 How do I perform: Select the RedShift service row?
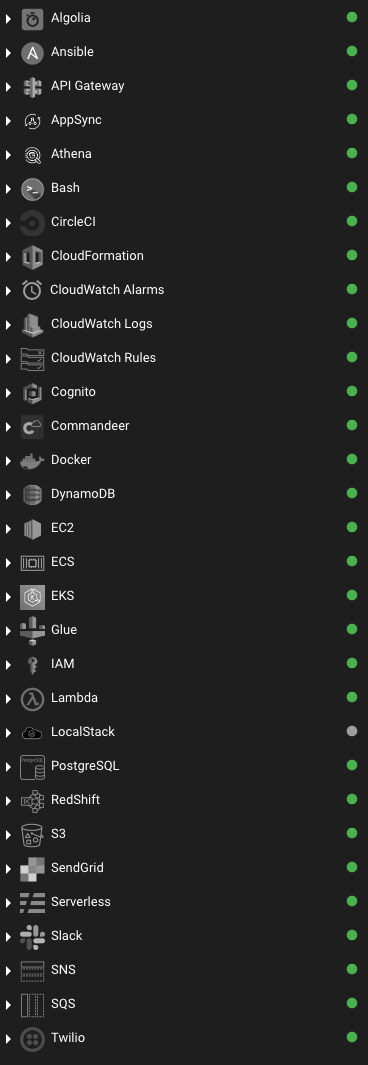184,799
